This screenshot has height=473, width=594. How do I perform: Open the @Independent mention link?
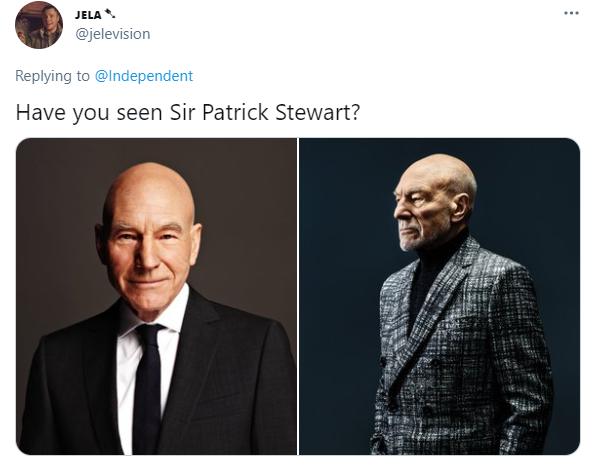coord(144,76)
